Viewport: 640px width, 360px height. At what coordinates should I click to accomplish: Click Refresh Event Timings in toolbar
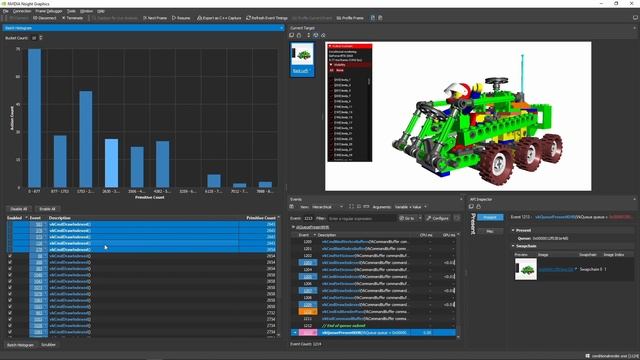tap(267, 18)
